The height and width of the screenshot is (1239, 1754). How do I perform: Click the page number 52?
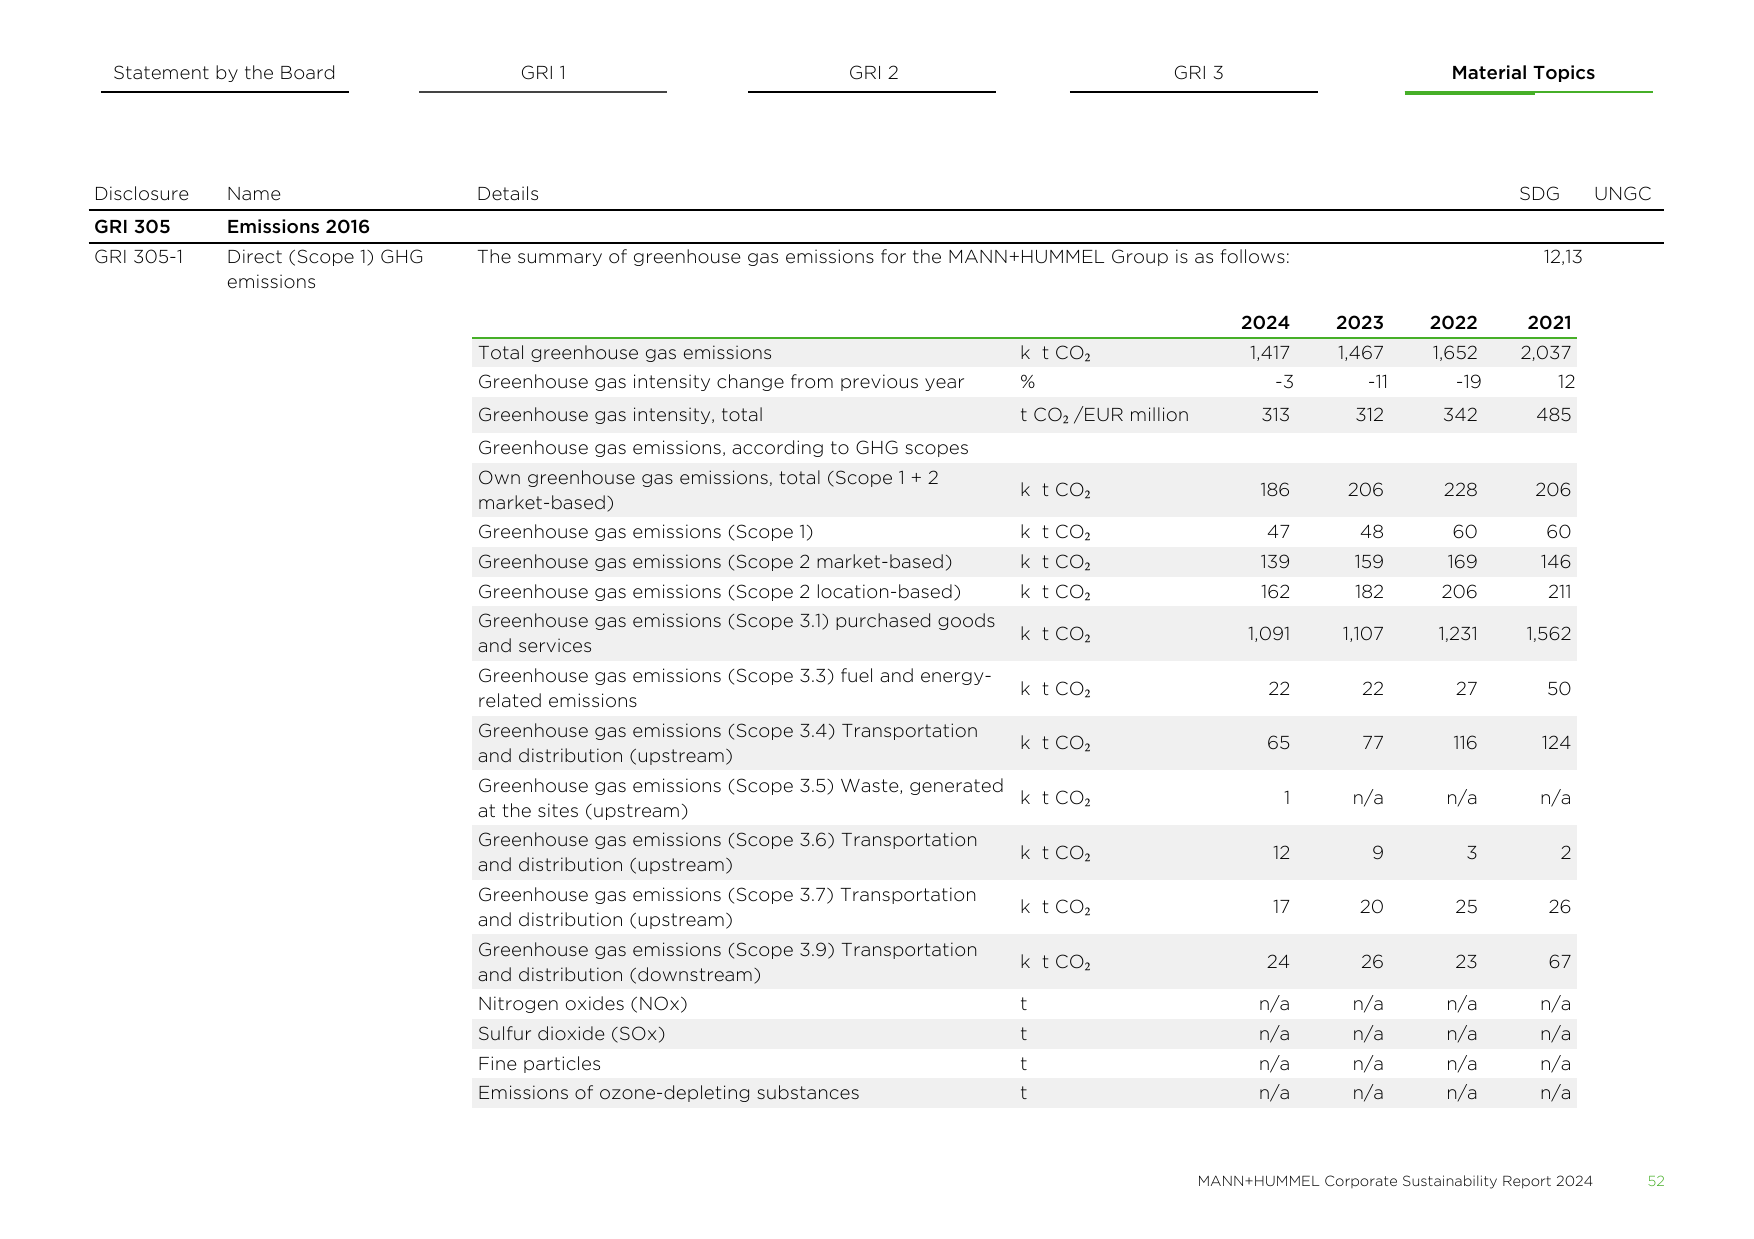point(1656,1181)
